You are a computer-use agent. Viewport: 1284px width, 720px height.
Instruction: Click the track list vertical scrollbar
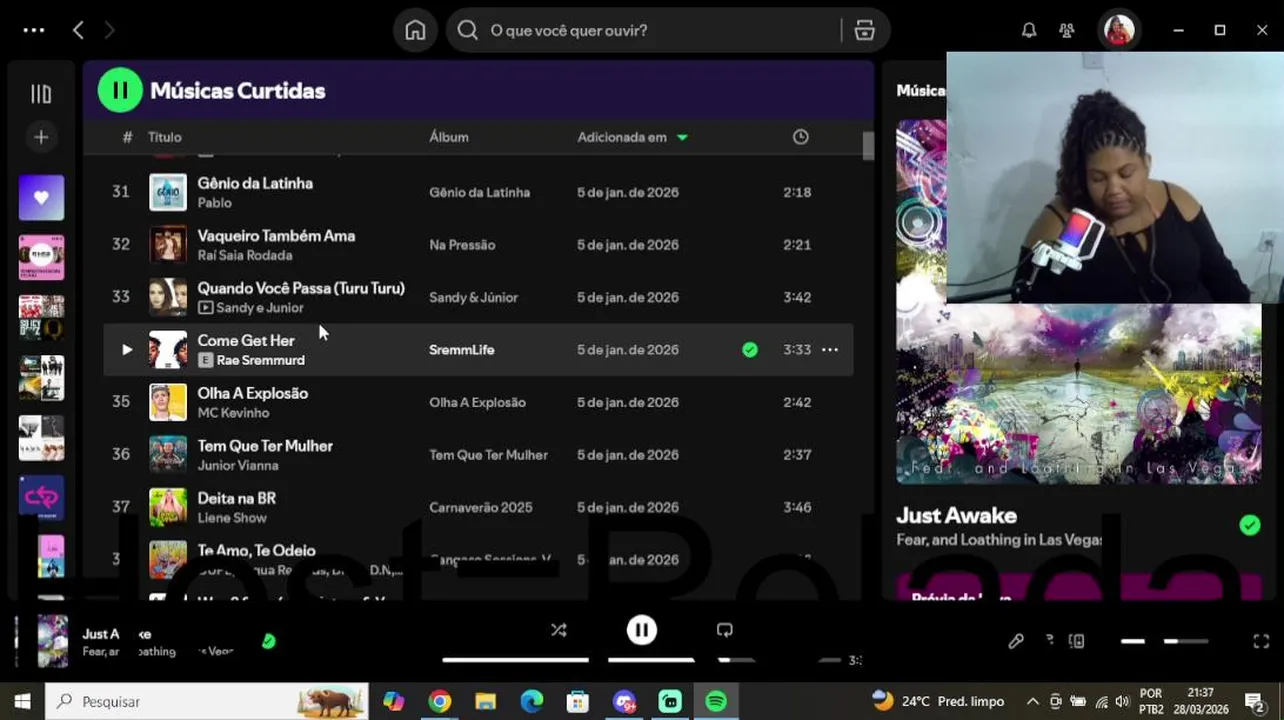click(868, 145)
